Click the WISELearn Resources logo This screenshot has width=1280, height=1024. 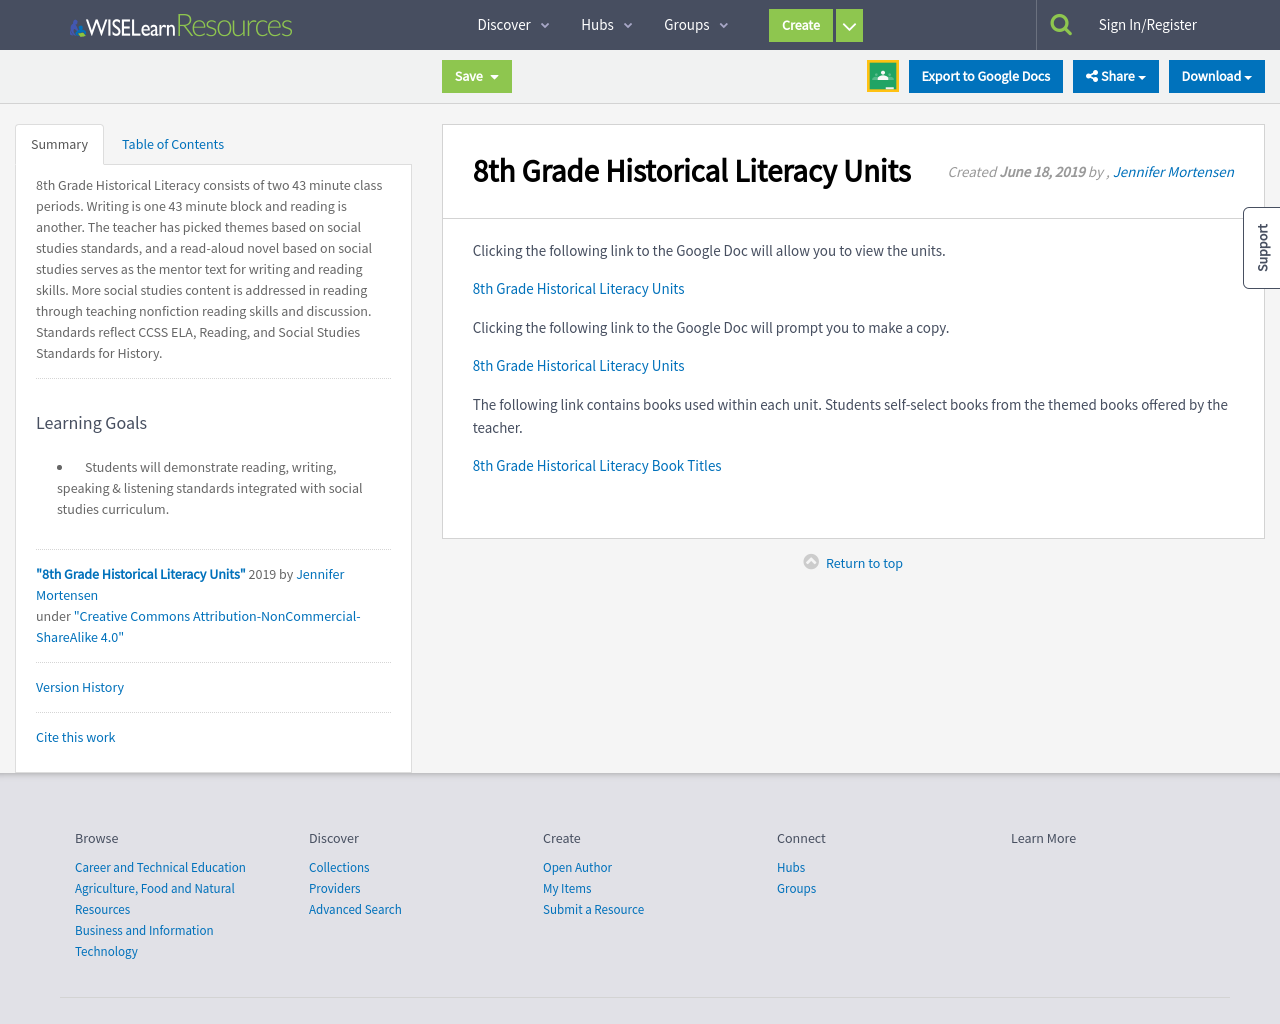(180, 24)
